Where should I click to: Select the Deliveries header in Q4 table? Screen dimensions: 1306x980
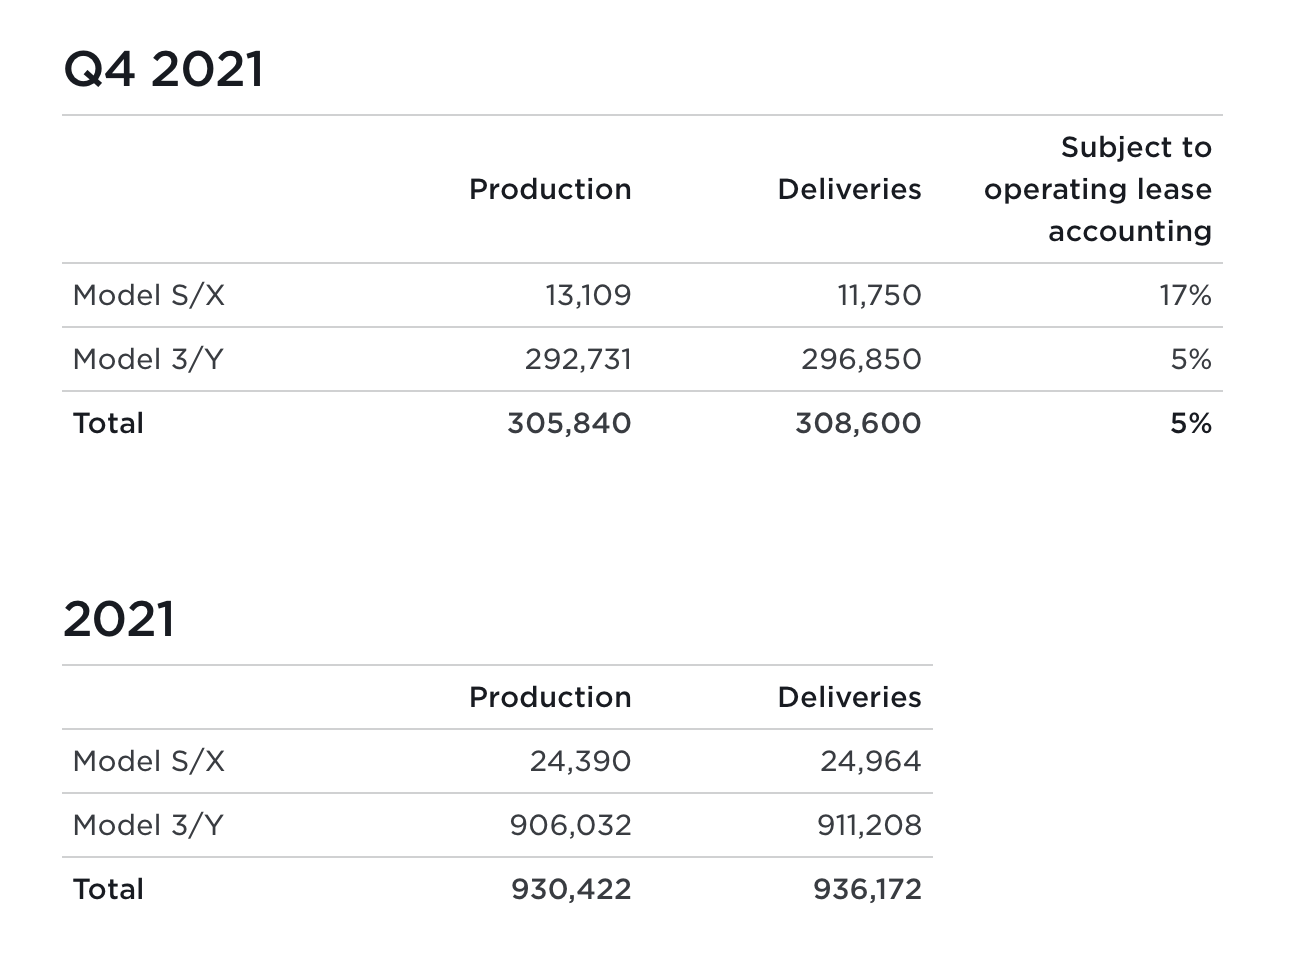click(x=849, y=190)
